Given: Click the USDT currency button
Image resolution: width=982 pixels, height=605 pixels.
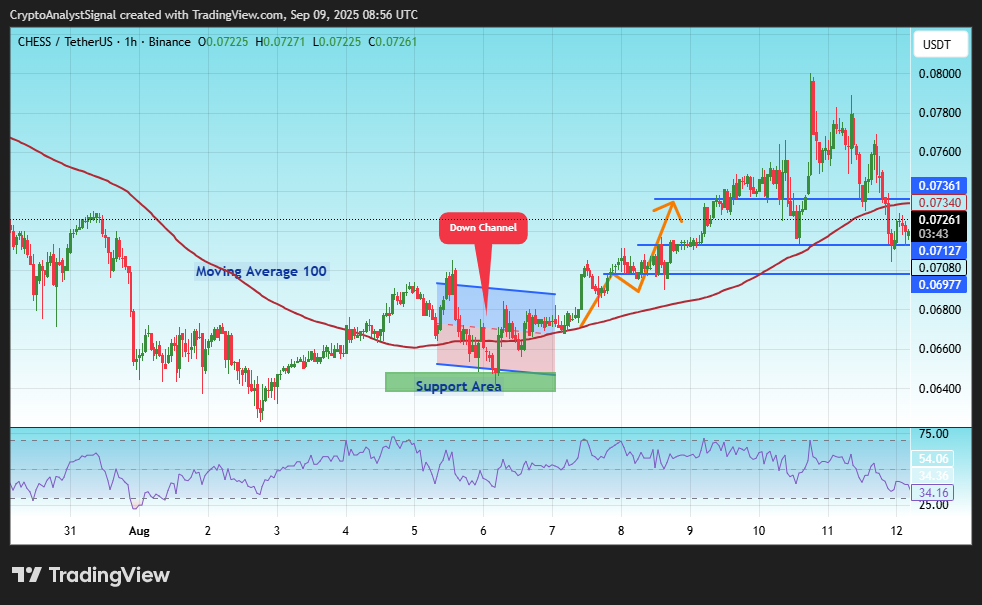Looking at the screenshot, I should coord(936,44).
